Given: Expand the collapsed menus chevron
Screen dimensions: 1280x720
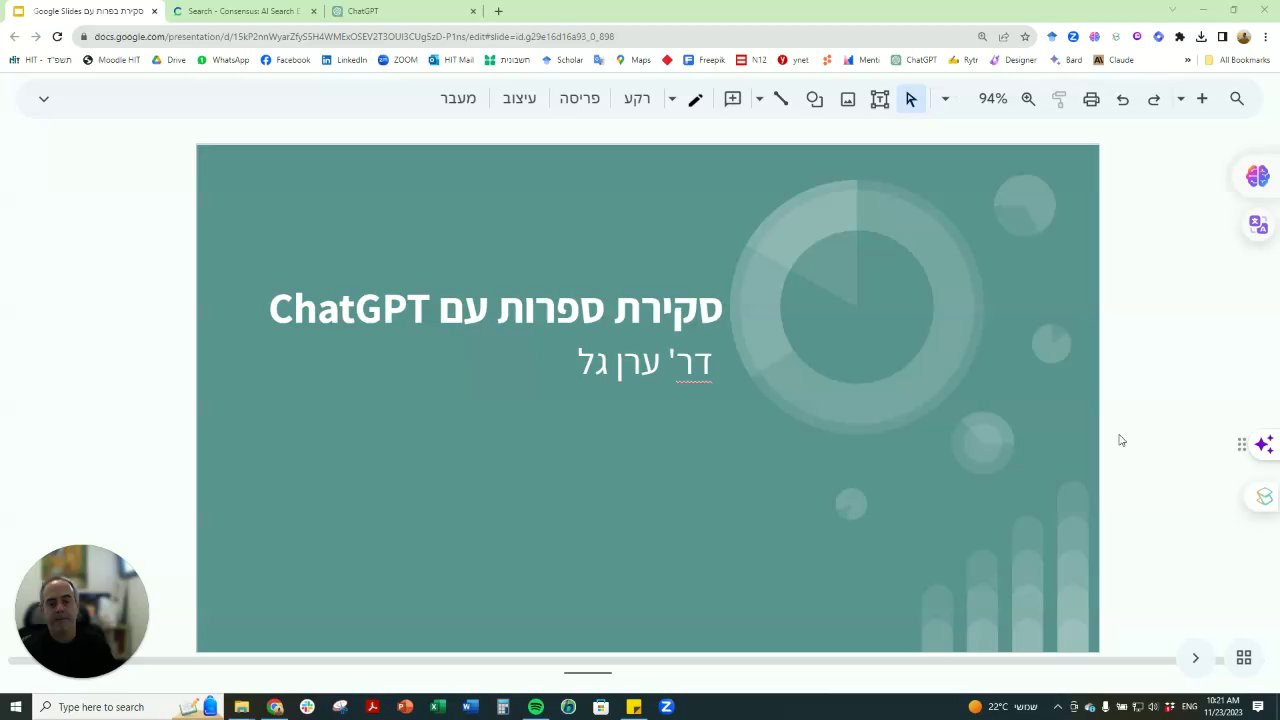Looking at the screenshot, I should point(43,99).
